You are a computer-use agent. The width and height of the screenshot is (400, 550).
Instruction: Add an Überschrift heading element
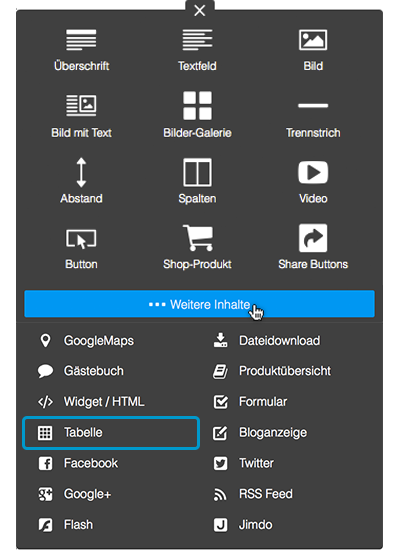81,50
